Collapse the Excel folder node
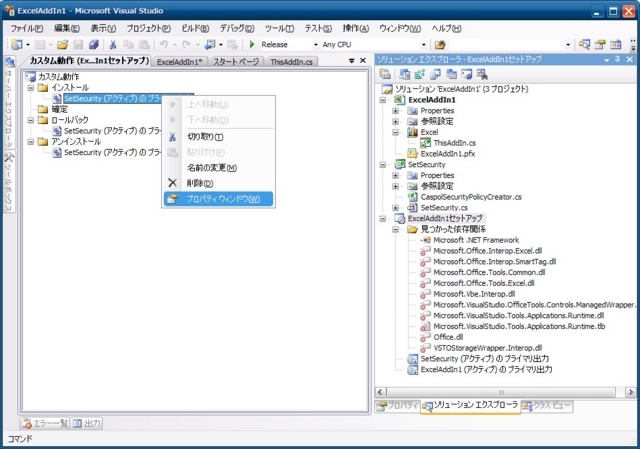Screen dimensions: 640x449 [396, 132]
